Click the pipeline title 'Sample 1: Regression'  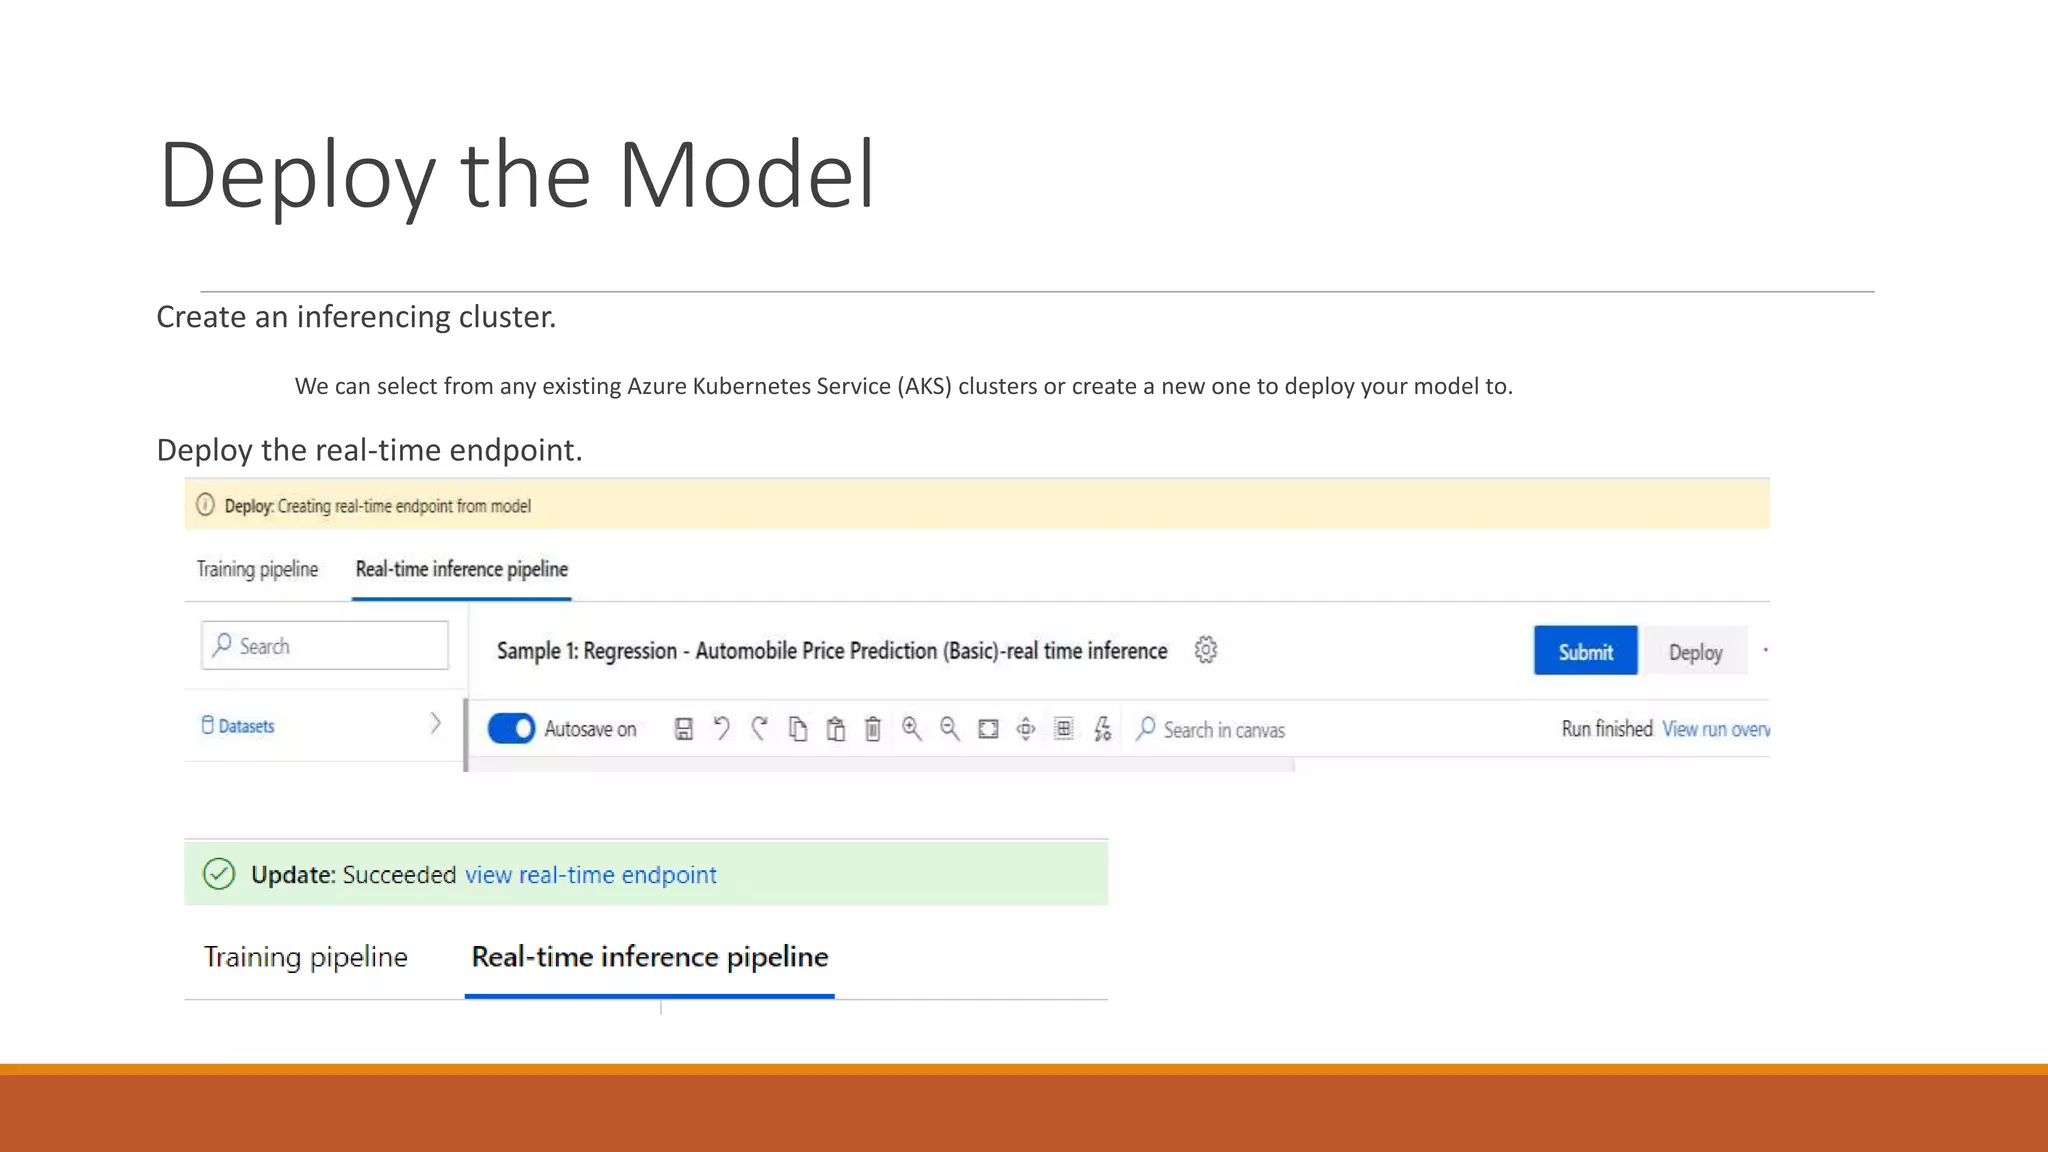[x=832, y=651]
